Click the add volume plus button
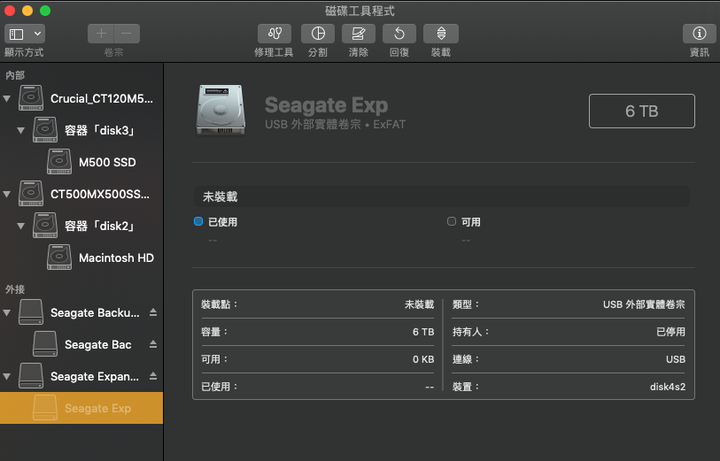Screen dimensions: 720x461 click(101, 34)
